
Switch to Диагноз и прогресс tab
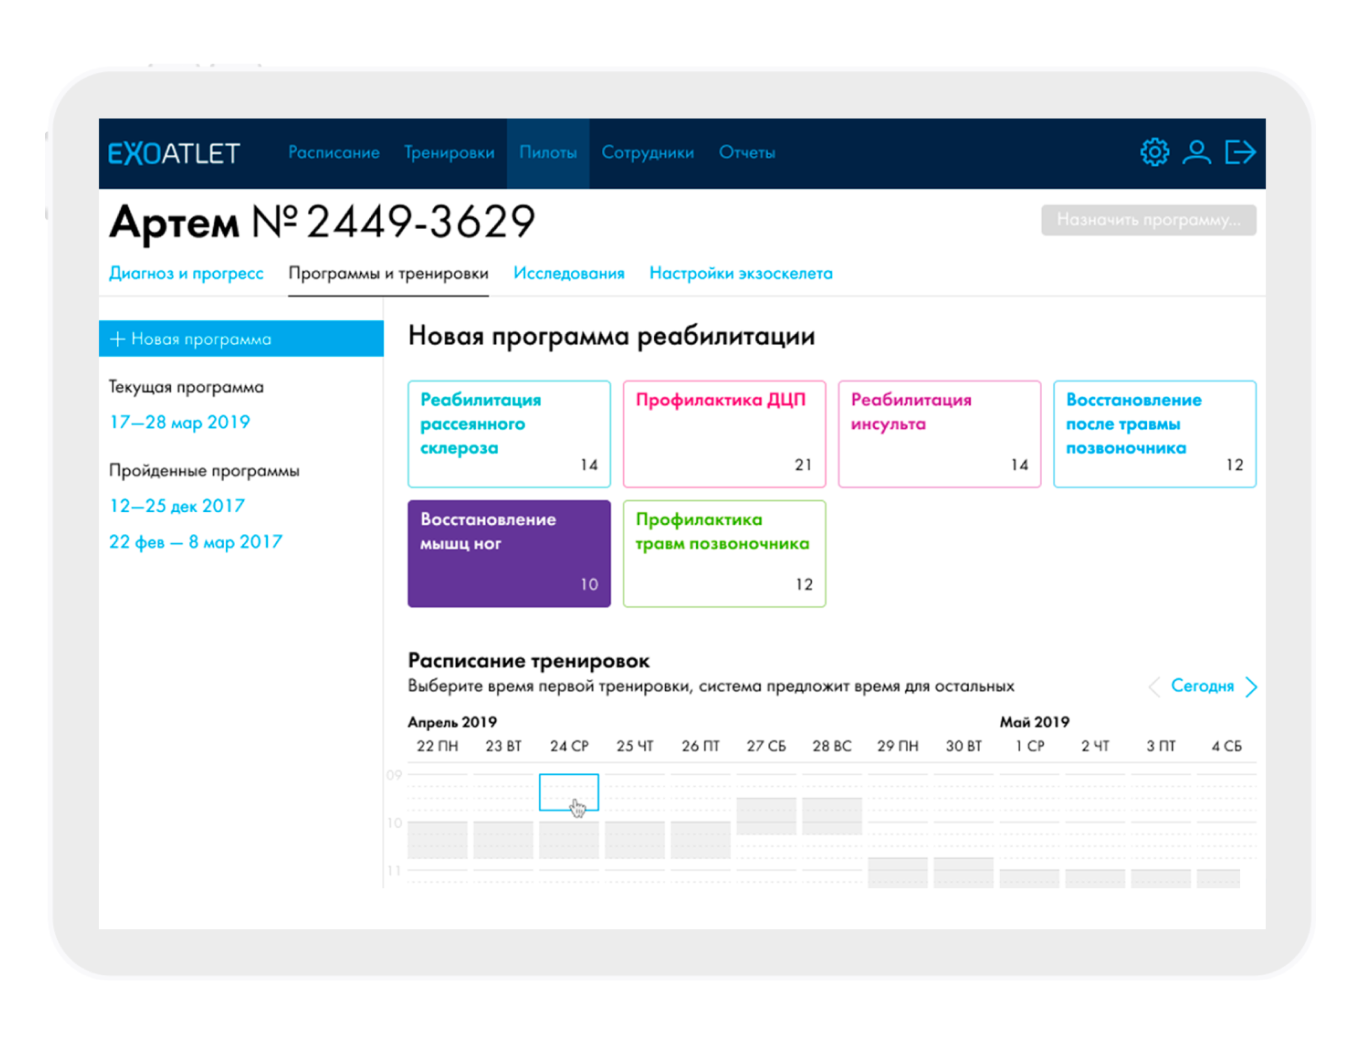[186, 273]
